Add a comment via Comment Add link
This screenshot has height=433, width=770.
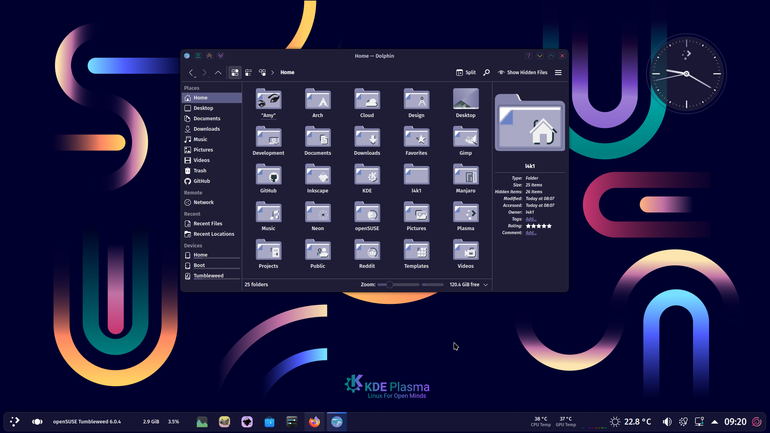(530, 233)
